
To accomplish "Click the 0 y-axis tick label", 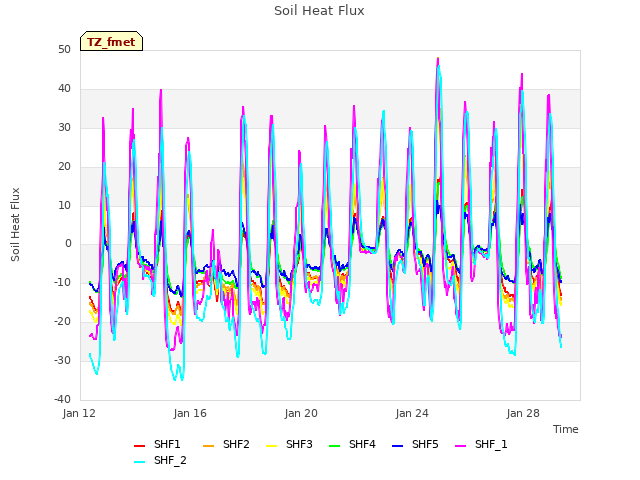I will pos(68,244).
